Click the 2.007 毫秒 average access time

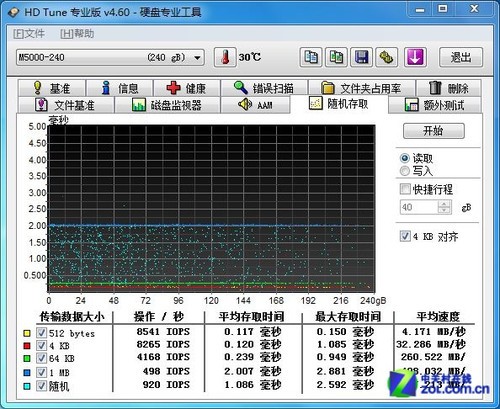[253, 371]
